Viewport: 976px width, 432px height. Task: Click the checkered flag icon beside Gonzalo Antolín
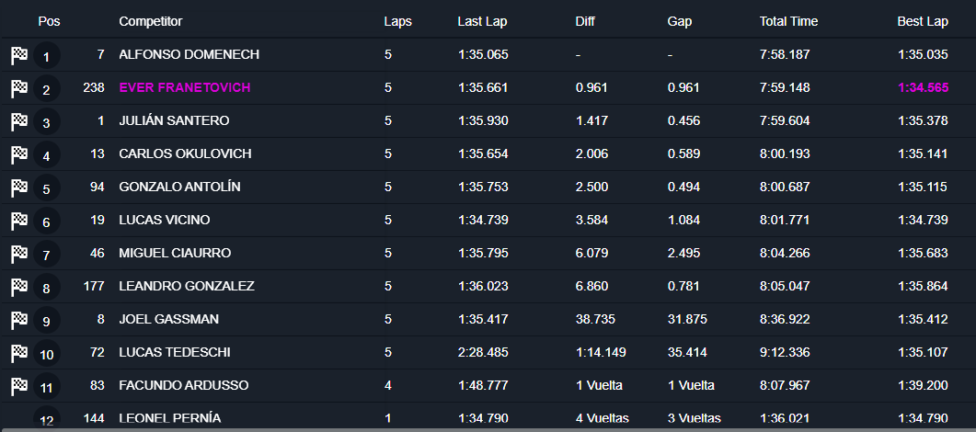click(x=19, y=188)
